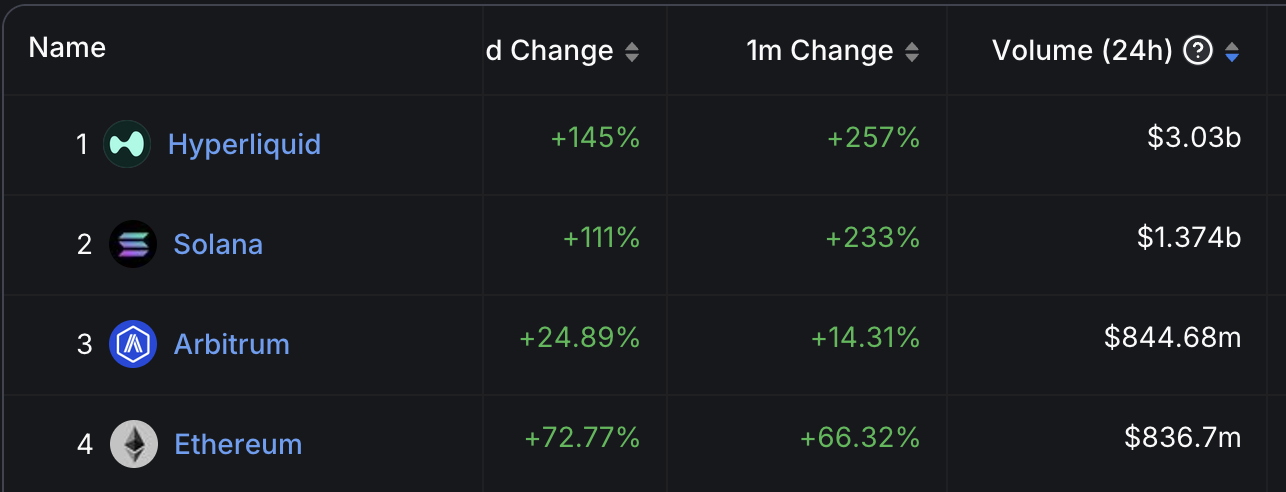Viewport: 1286px width, 492px height.
Task: Sort by the 1m Change arrows
Action: pyautogui.click(x=911, y=51)
